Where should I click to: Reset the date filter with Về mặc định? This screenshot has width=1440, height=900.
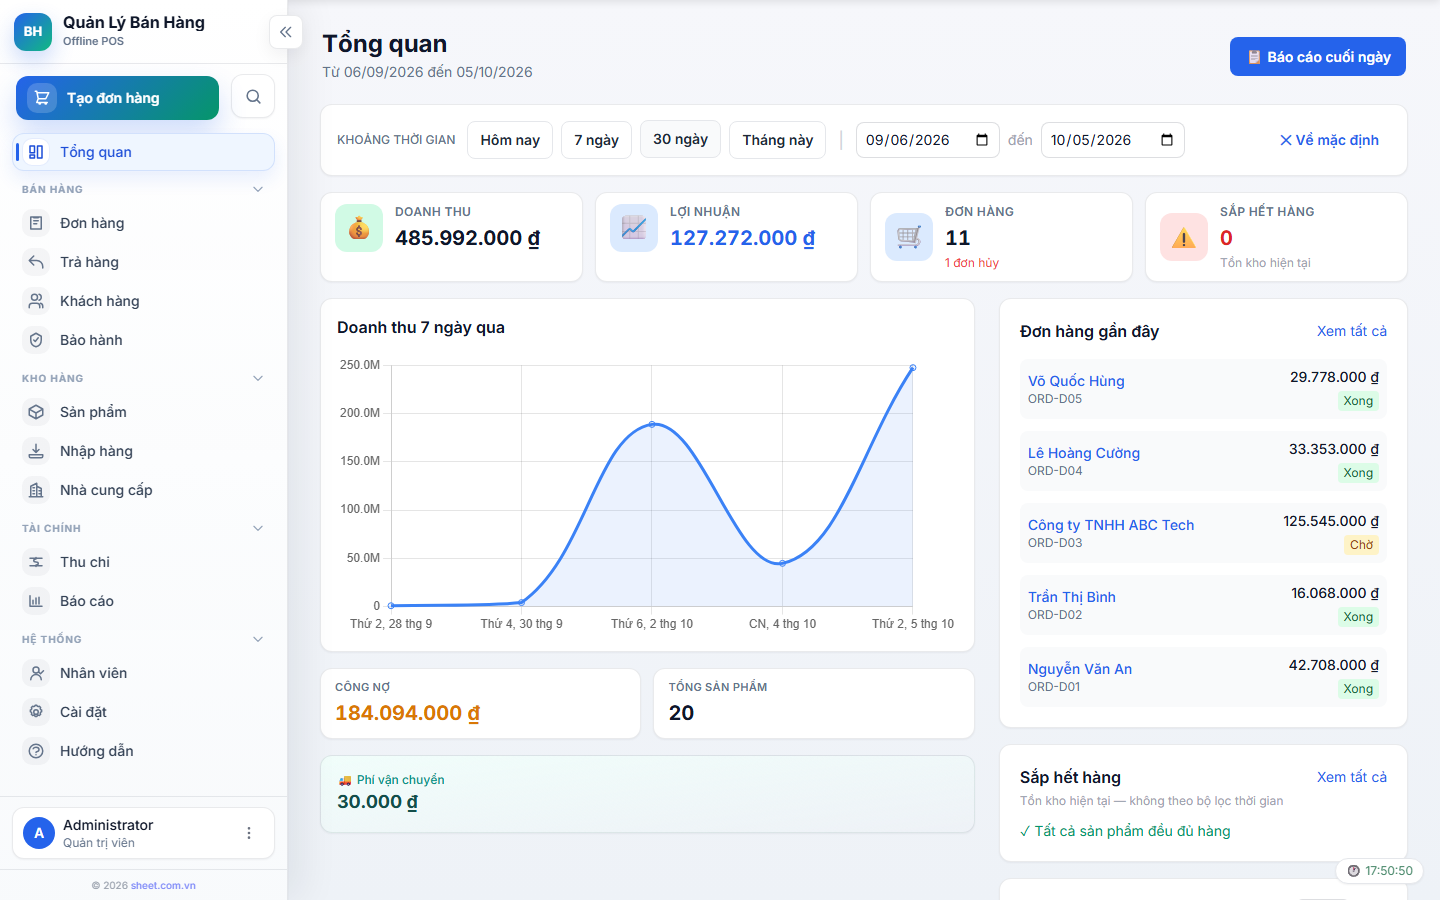coord(1329,140)
